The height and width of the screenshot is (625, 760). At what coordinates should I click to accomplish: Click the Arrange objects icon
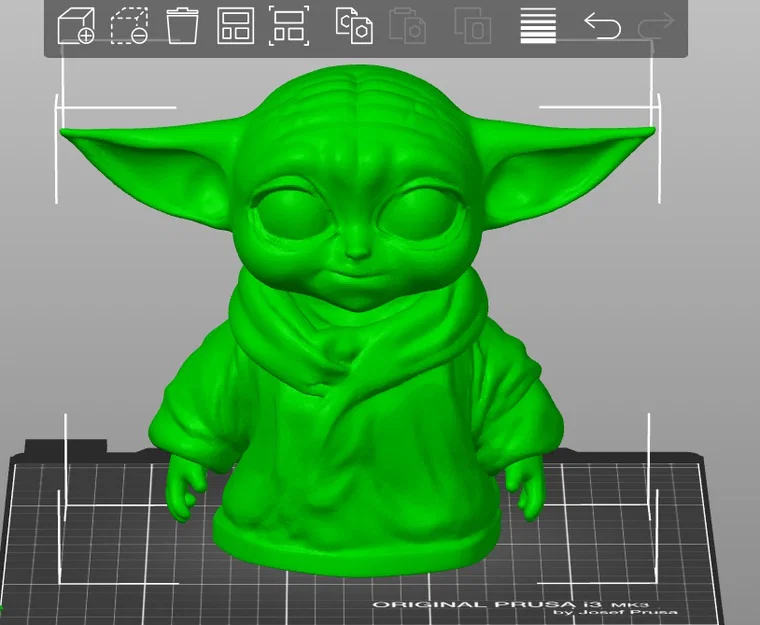click(x=236, y=26)
